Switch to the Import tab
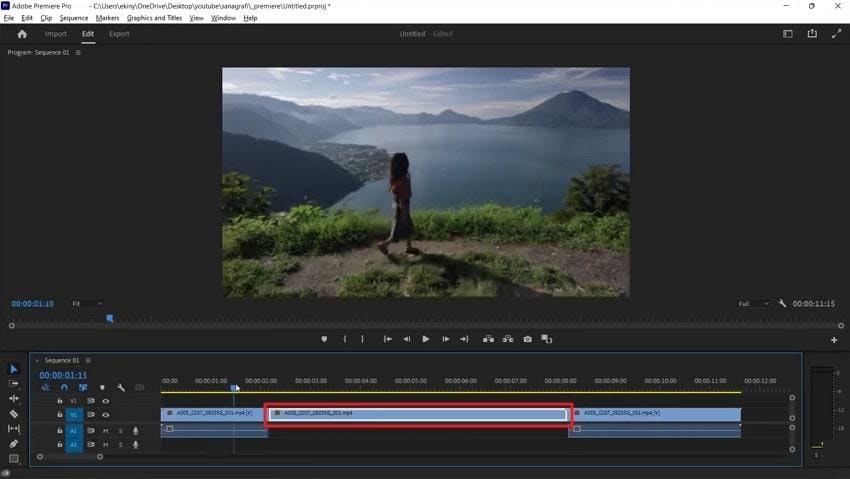This screenshot has width=850, height=479. 55,34
